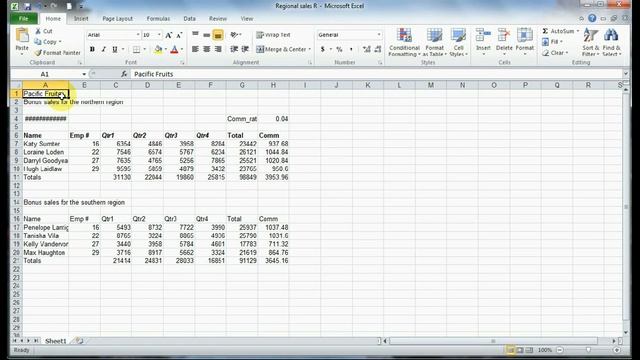Align text right

pyautogui.click(x=218, y=49)
